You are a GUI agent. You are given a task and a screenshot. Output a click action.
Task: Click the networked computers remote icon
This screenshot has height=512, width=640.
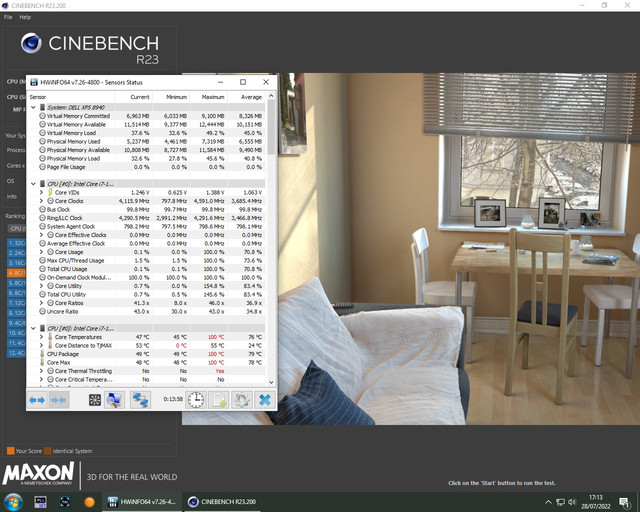[x=140, y=400]
